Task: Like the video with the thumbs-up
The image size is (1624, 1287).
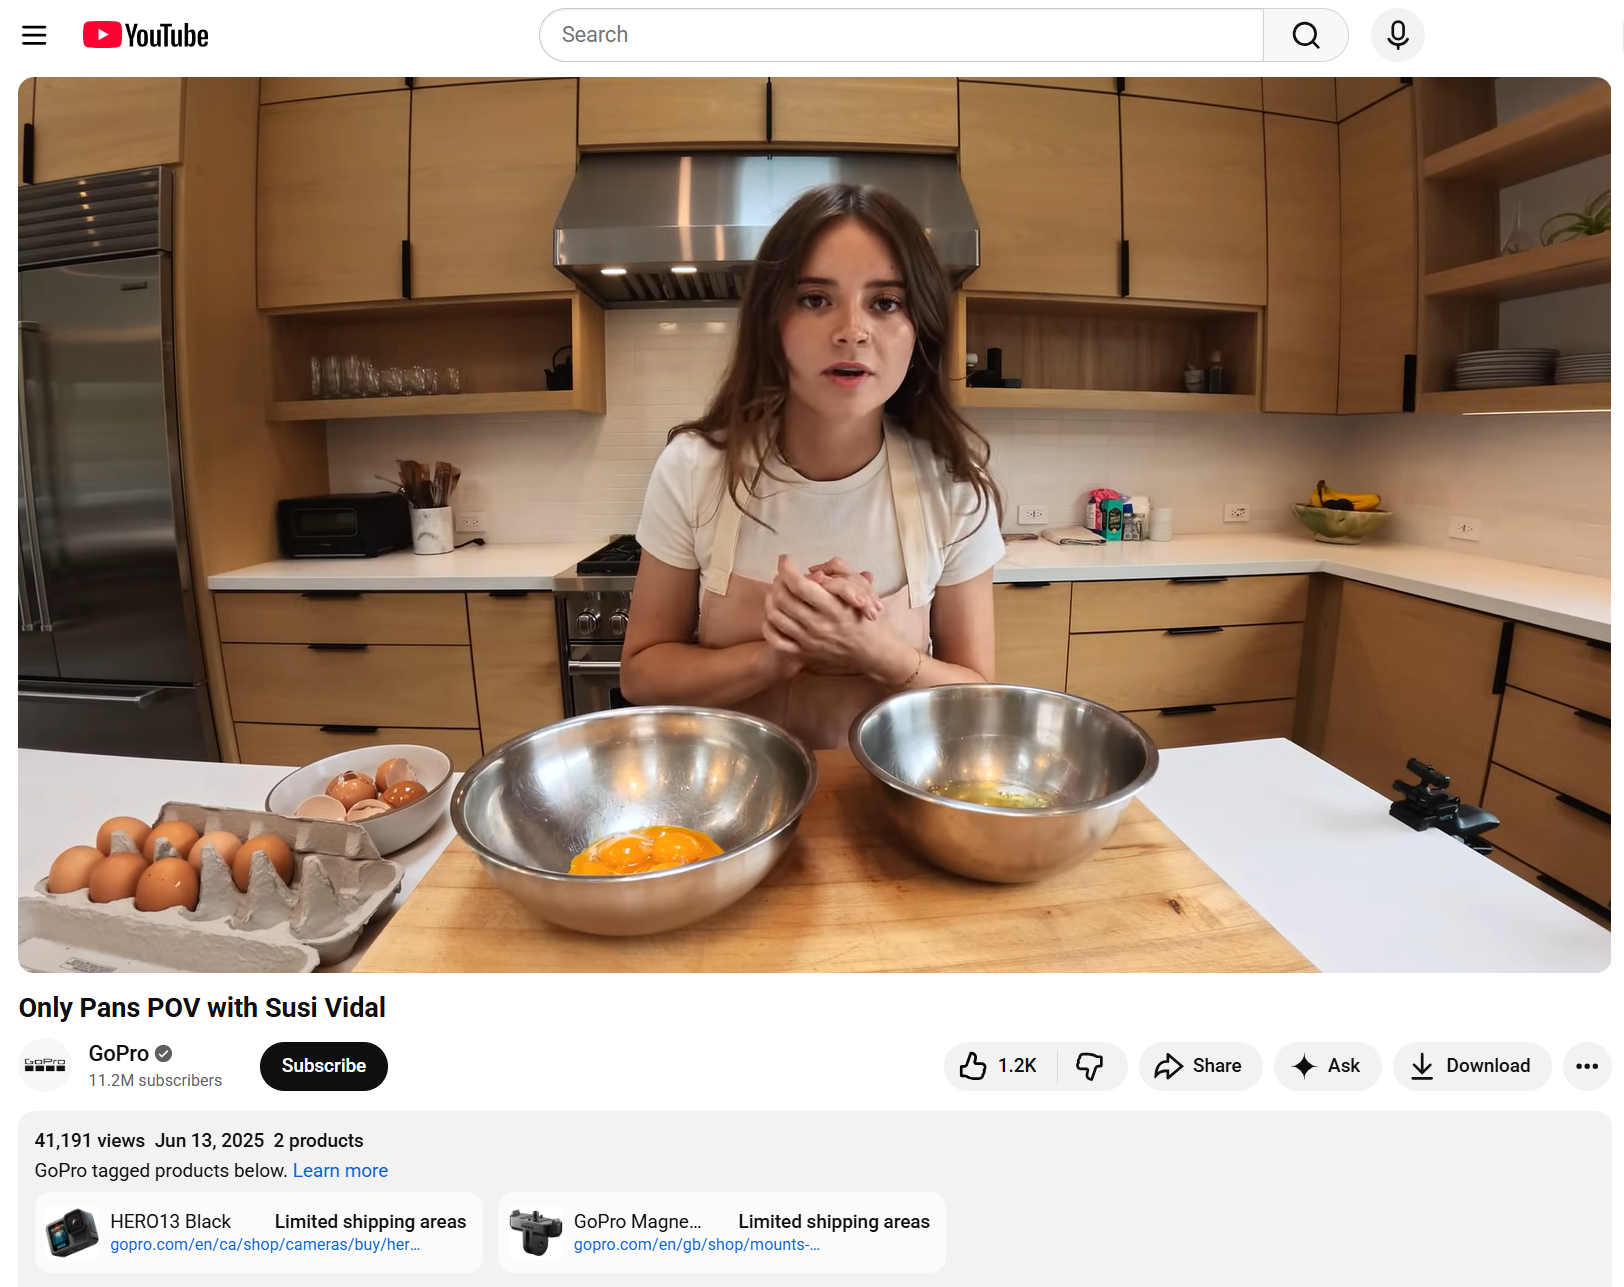Action: coord(972,1066)
